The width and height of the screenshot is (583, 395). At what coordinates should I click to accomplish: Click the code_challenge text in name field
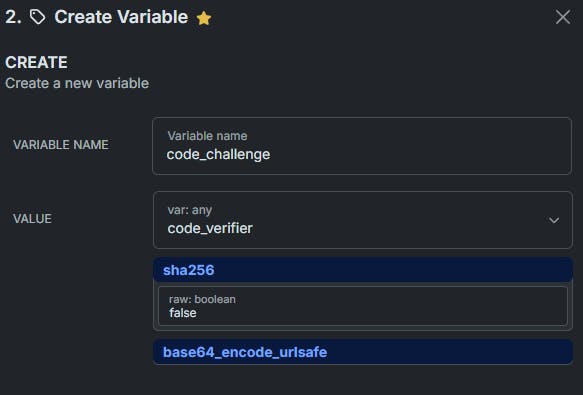[218, 154]
